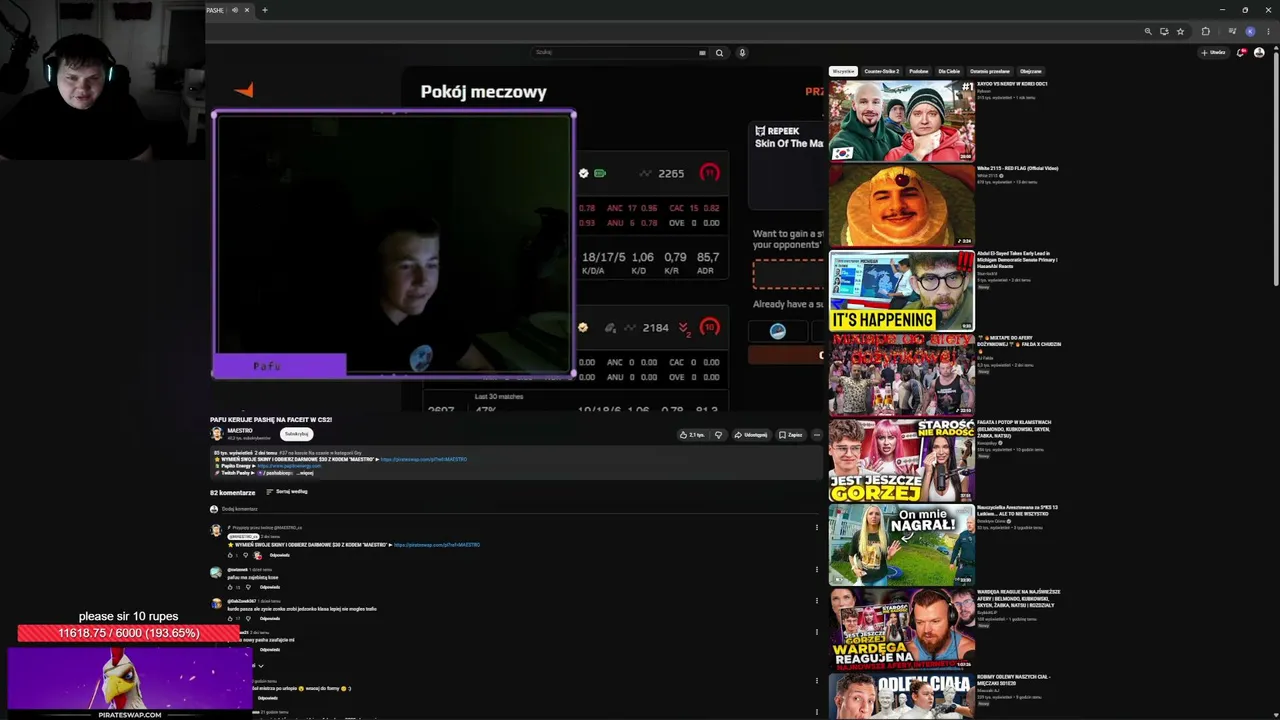The height and width of the screenshot is (720, 1280).
Task: Bookmark this page with the star icon
Action: click(x=1180, y=32)
